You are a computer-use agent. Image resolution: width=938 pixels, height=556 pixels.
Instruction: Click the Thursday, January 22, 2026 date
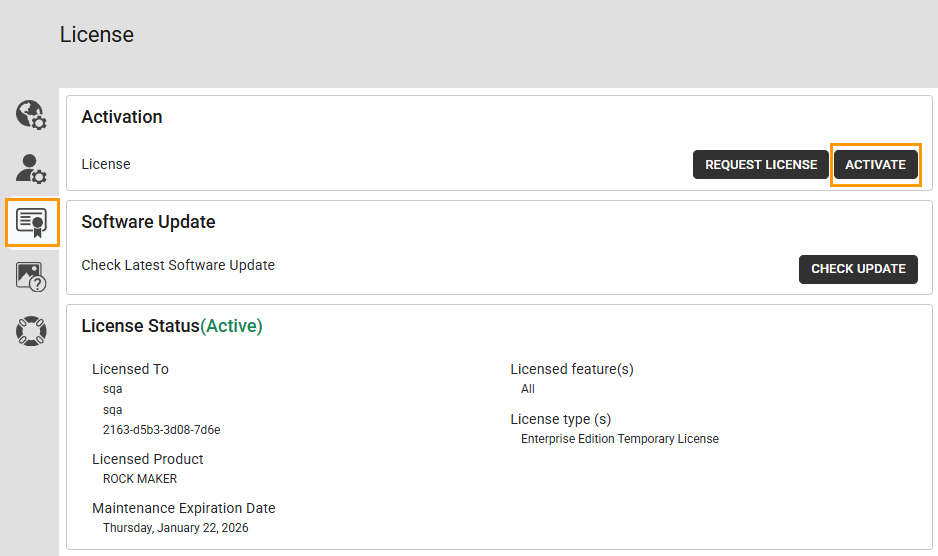[x=176, y=528]
